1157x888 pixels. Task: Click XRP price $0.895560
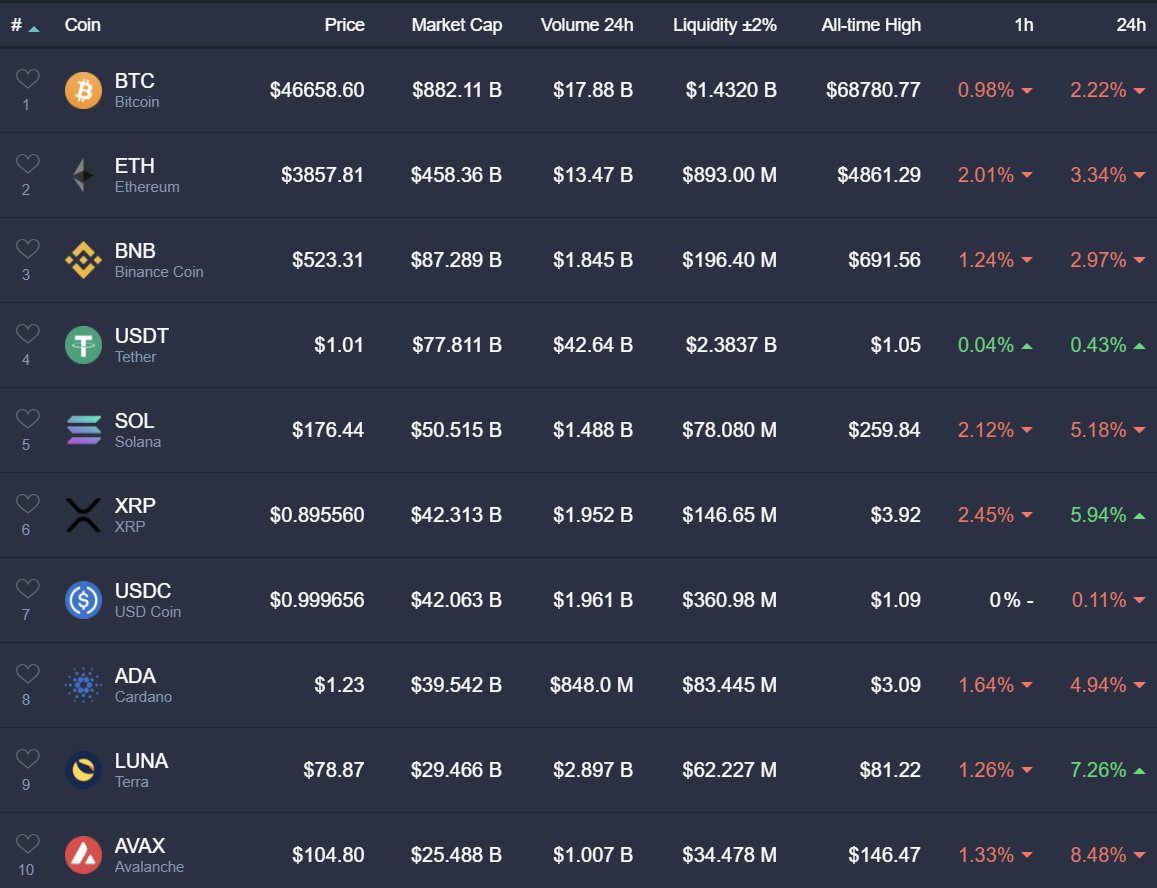[x=317, y=514]
